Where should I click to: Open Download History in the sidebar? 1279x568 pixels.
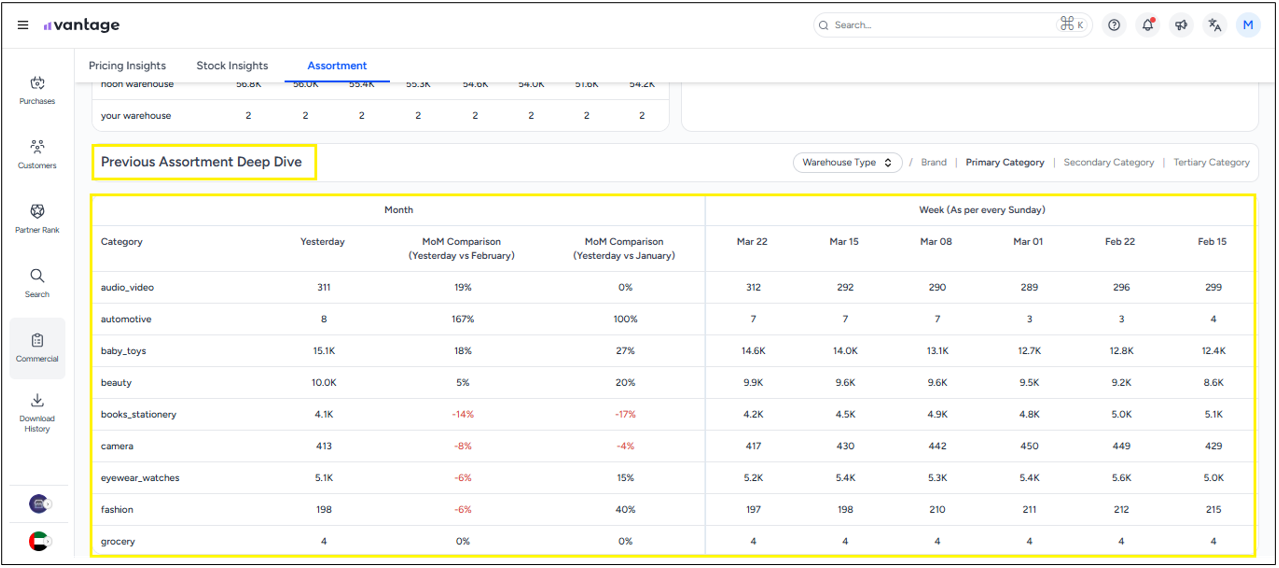click(37, 411)
